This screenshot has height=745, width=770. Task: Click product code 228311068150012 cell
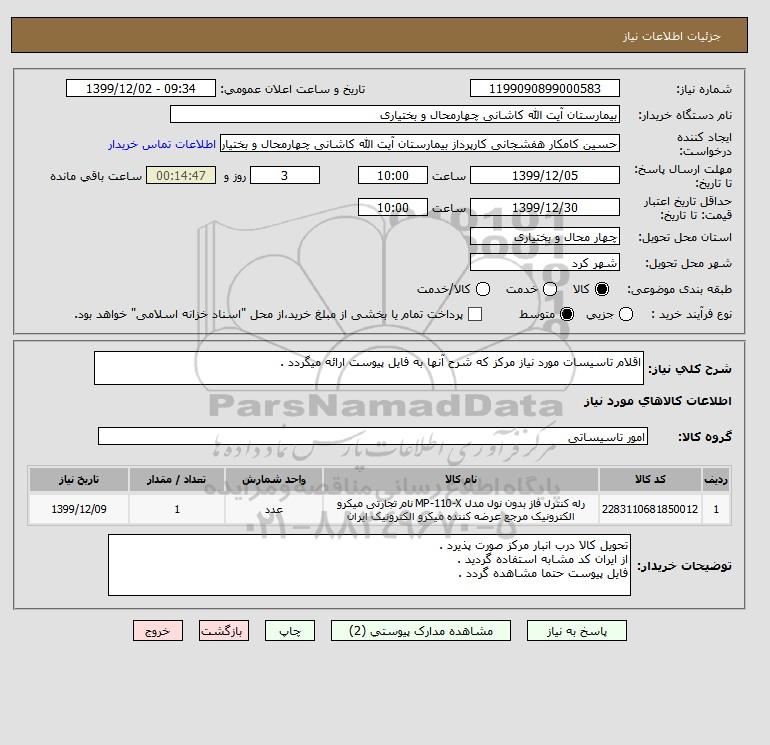click(x=650, y=509)
